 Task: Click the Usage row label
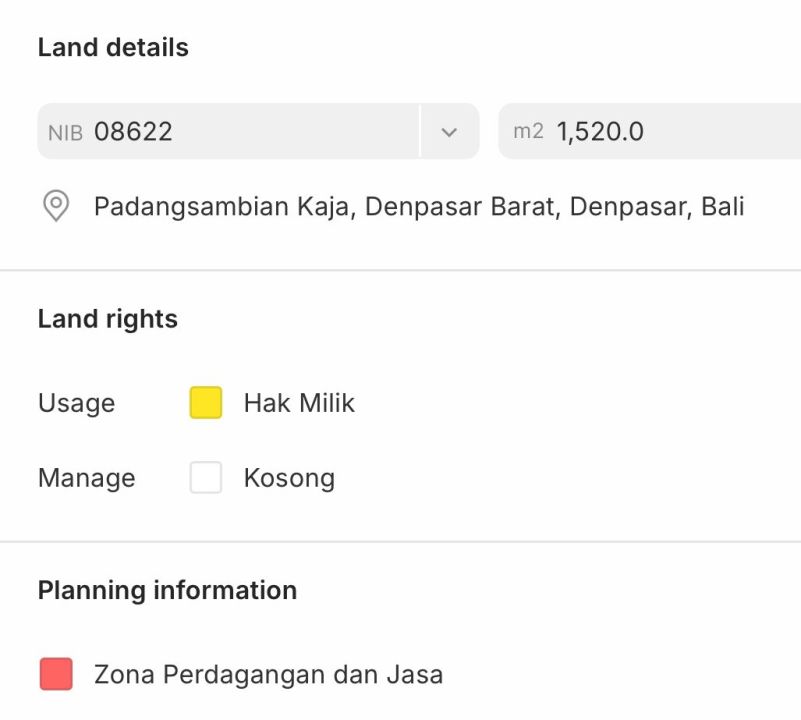tap(76, 403)
